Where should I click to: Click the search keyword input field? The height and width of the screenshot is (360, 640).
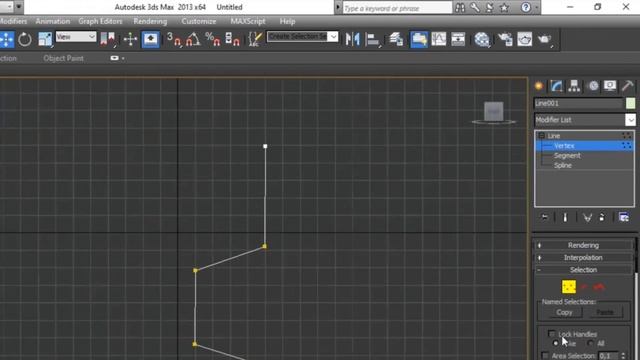(x=397, y=8)
